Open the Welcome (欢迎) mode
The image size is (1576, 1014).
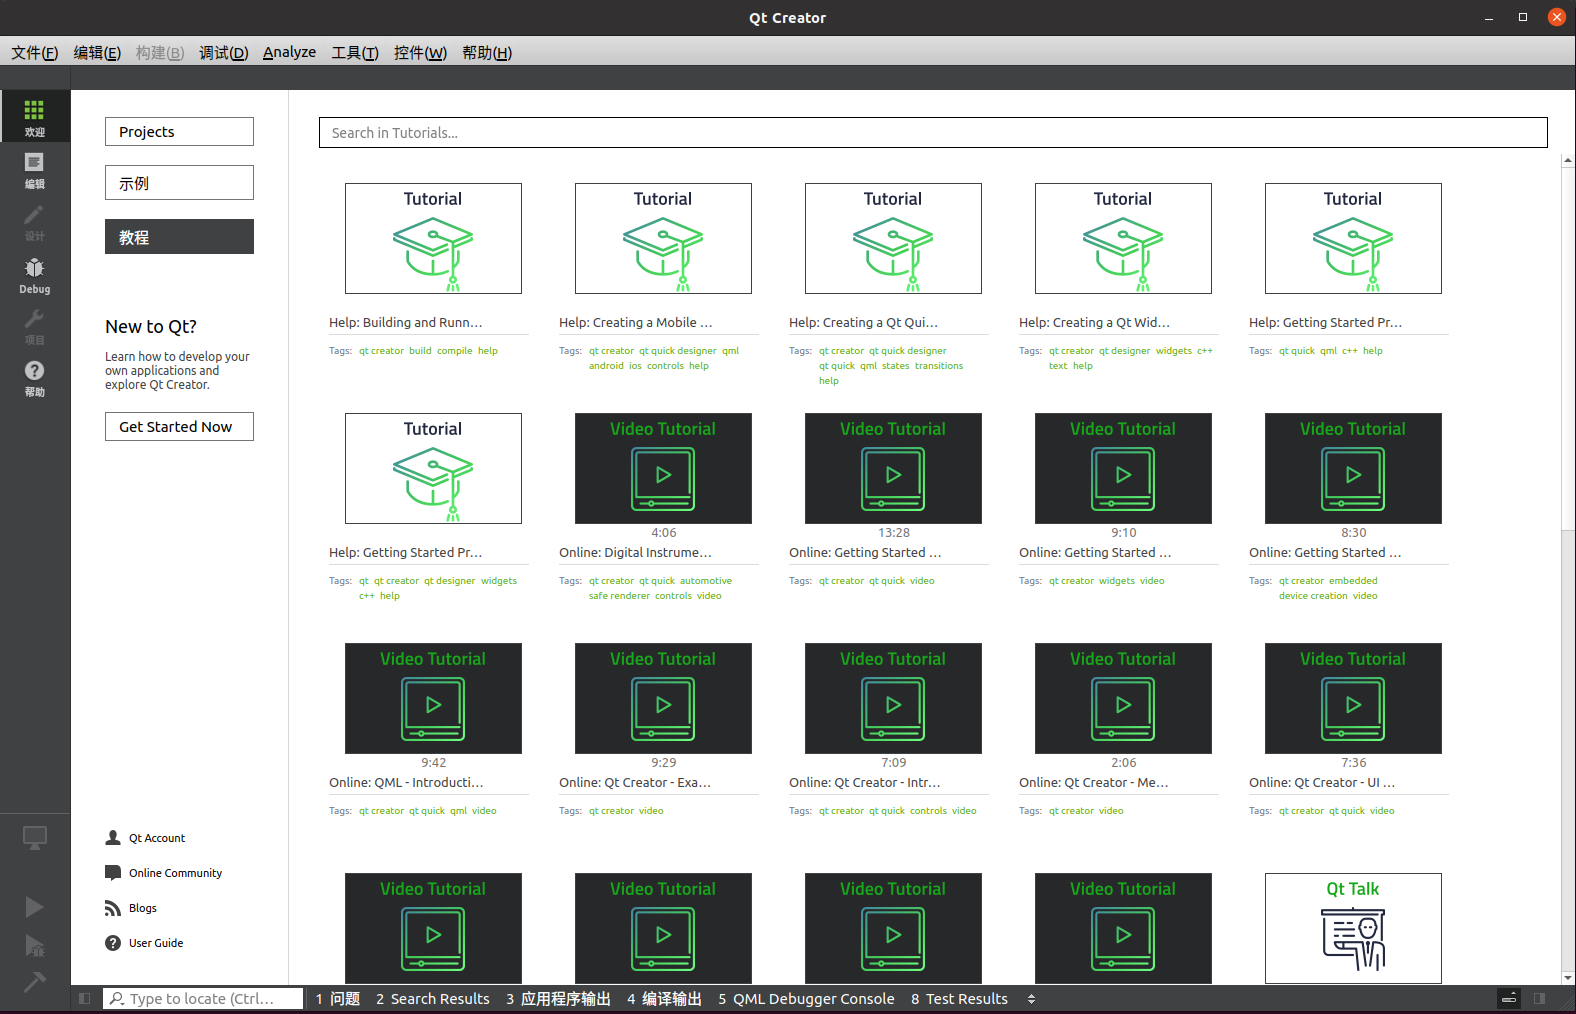coord(35,116)
